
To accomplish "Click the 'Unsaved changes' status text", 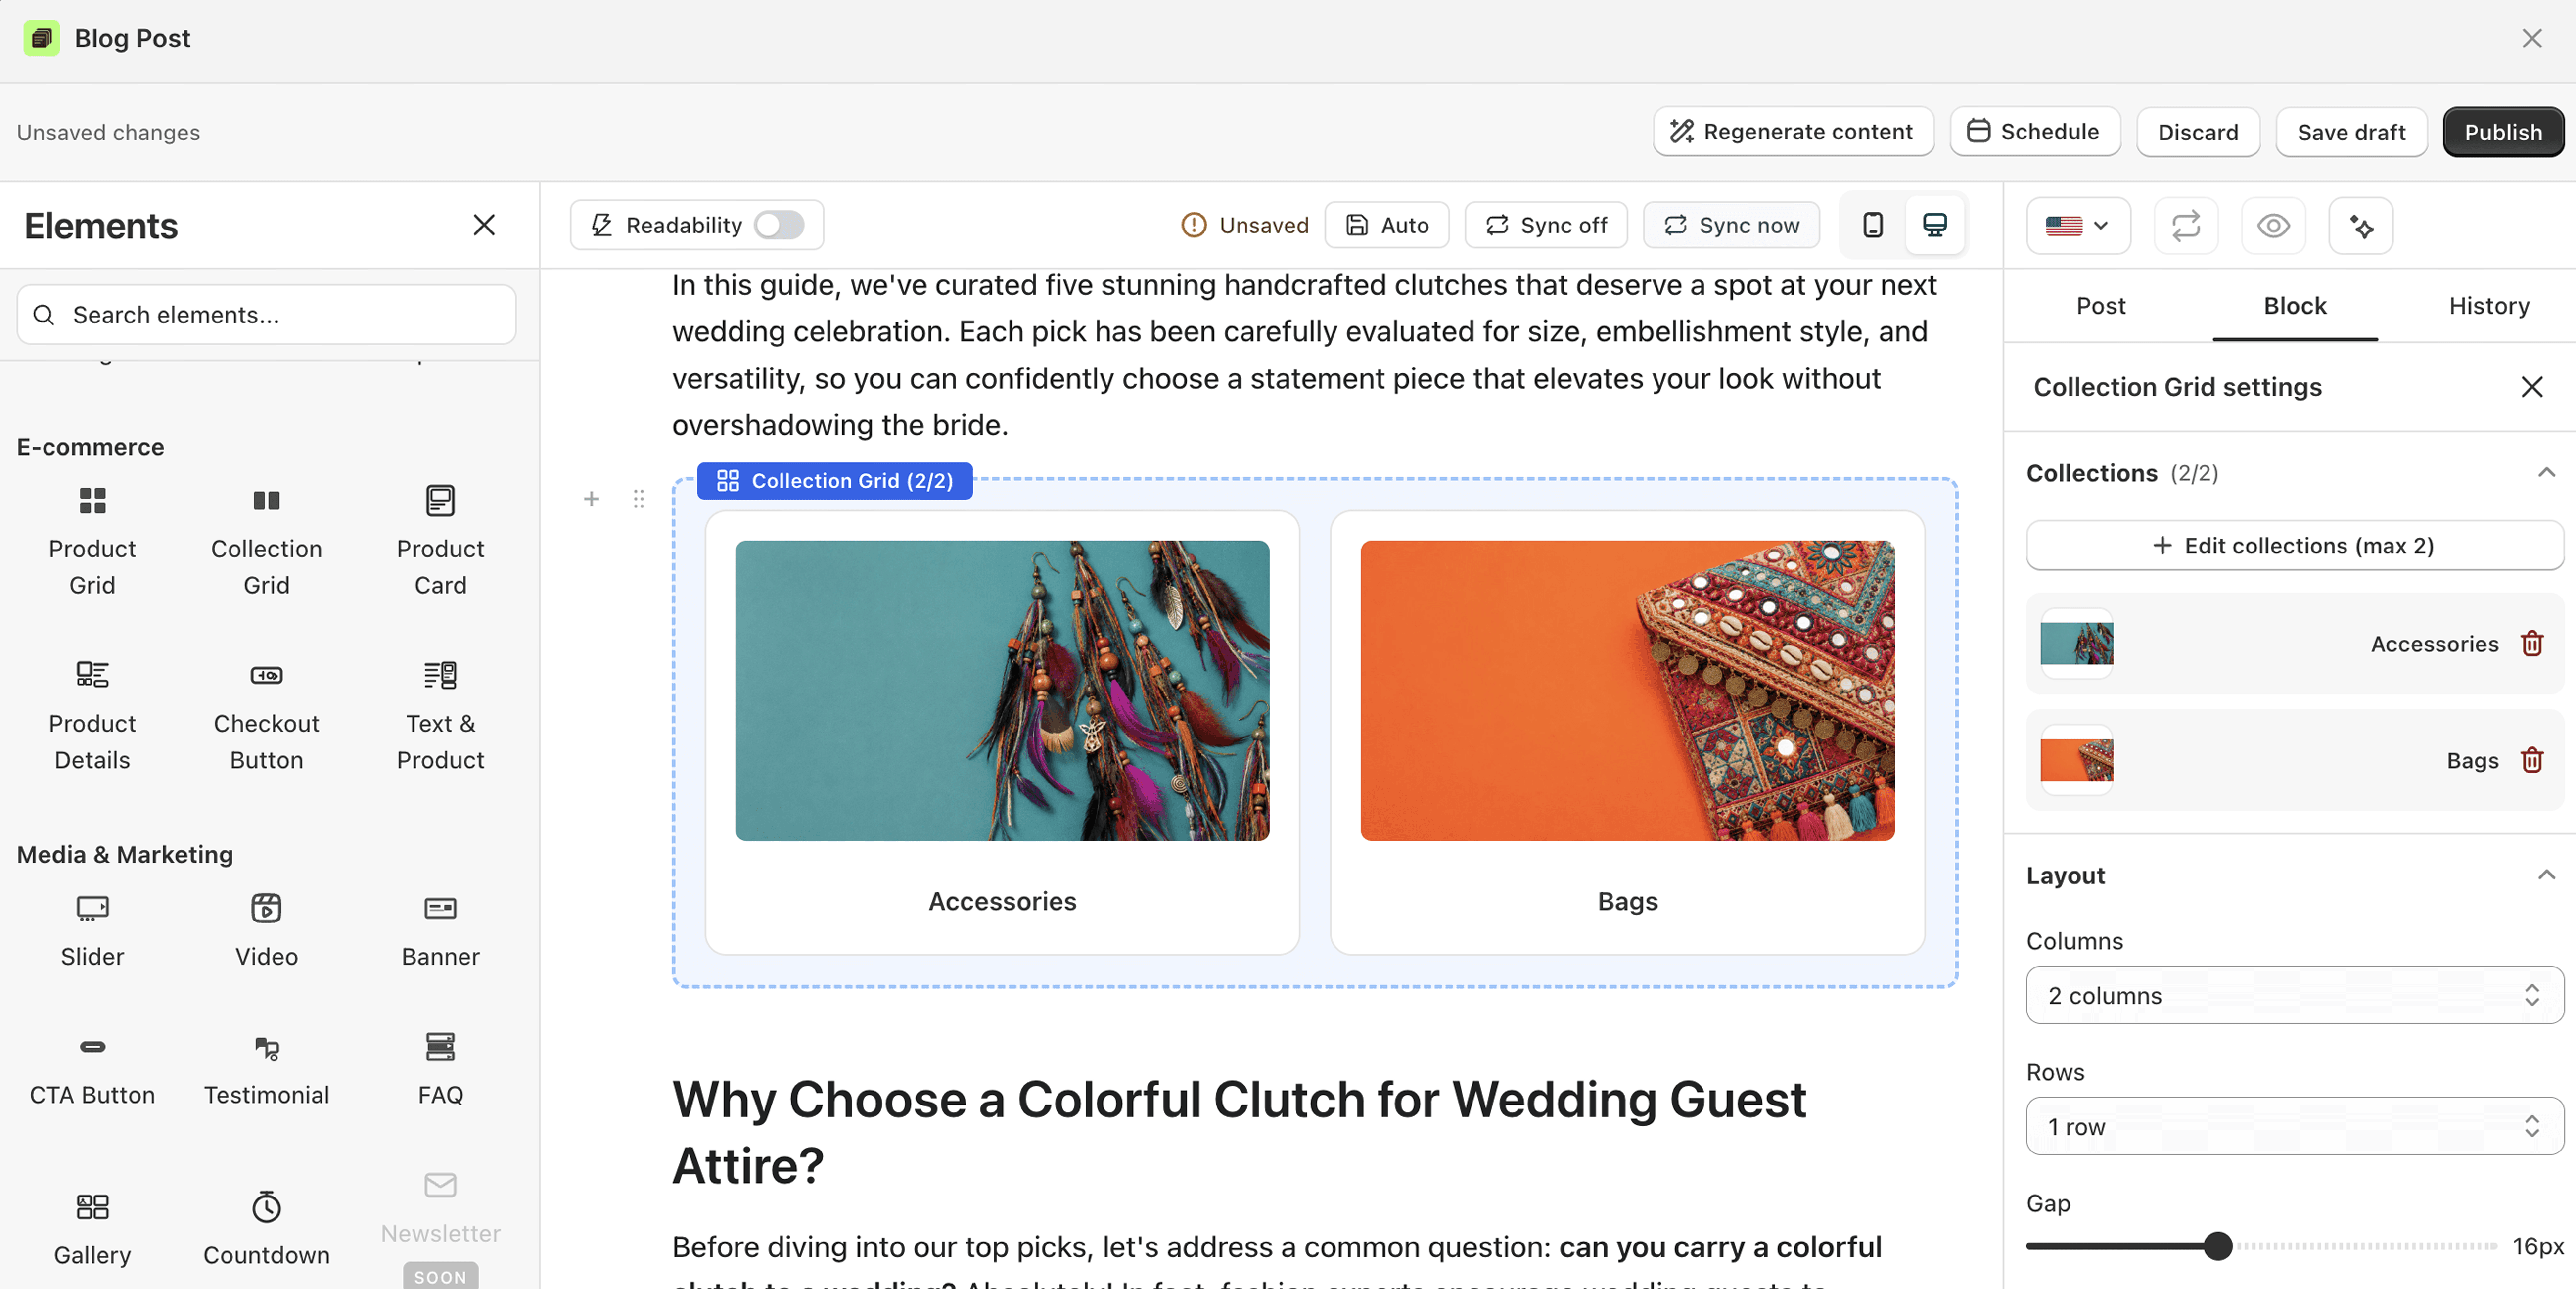I will coord(108,132).
